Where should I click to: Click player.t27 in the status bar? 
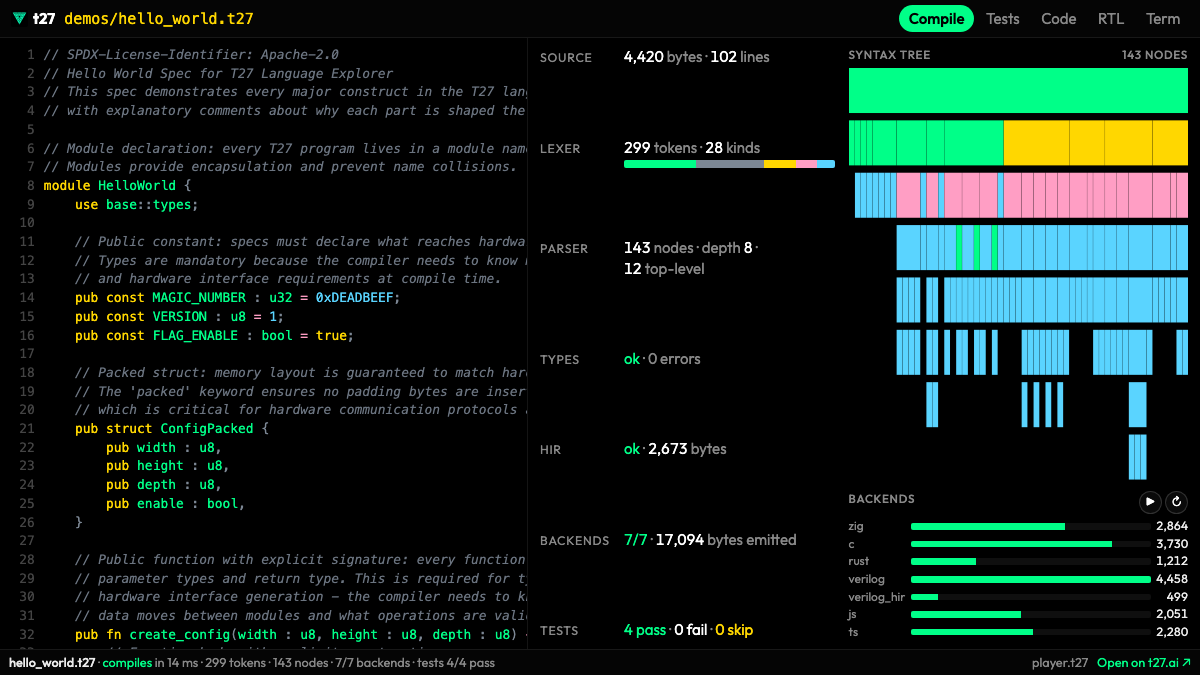(1060, 663)
